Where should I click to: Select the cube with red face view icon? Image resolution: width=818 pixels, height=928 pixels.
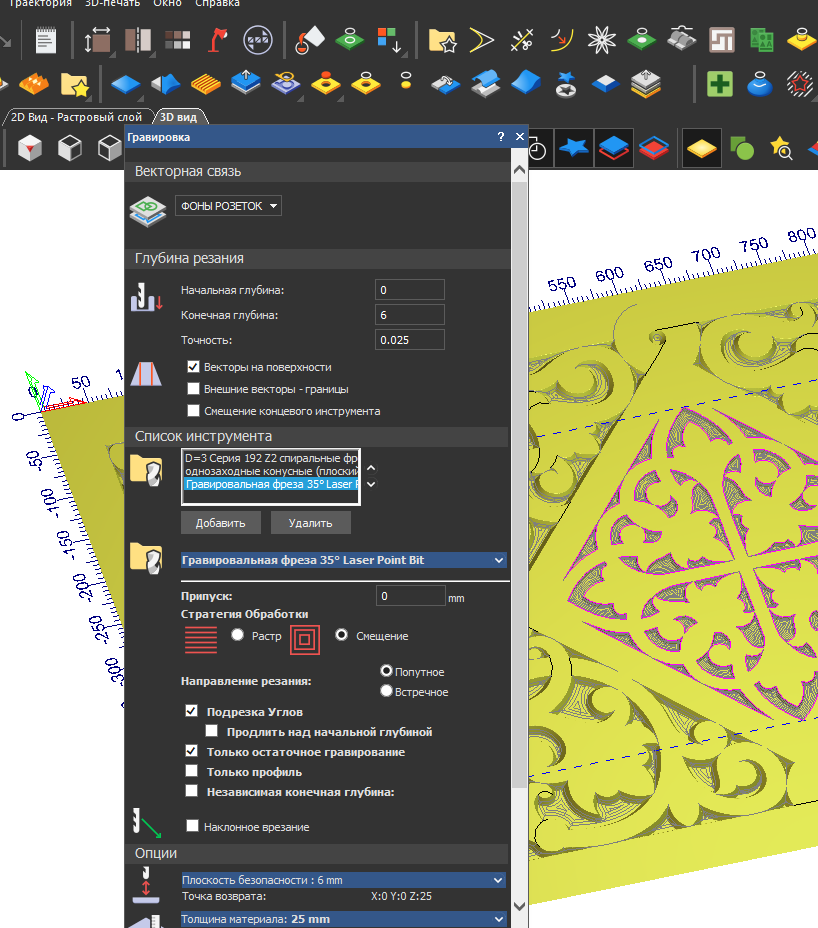tap(30, 148)
